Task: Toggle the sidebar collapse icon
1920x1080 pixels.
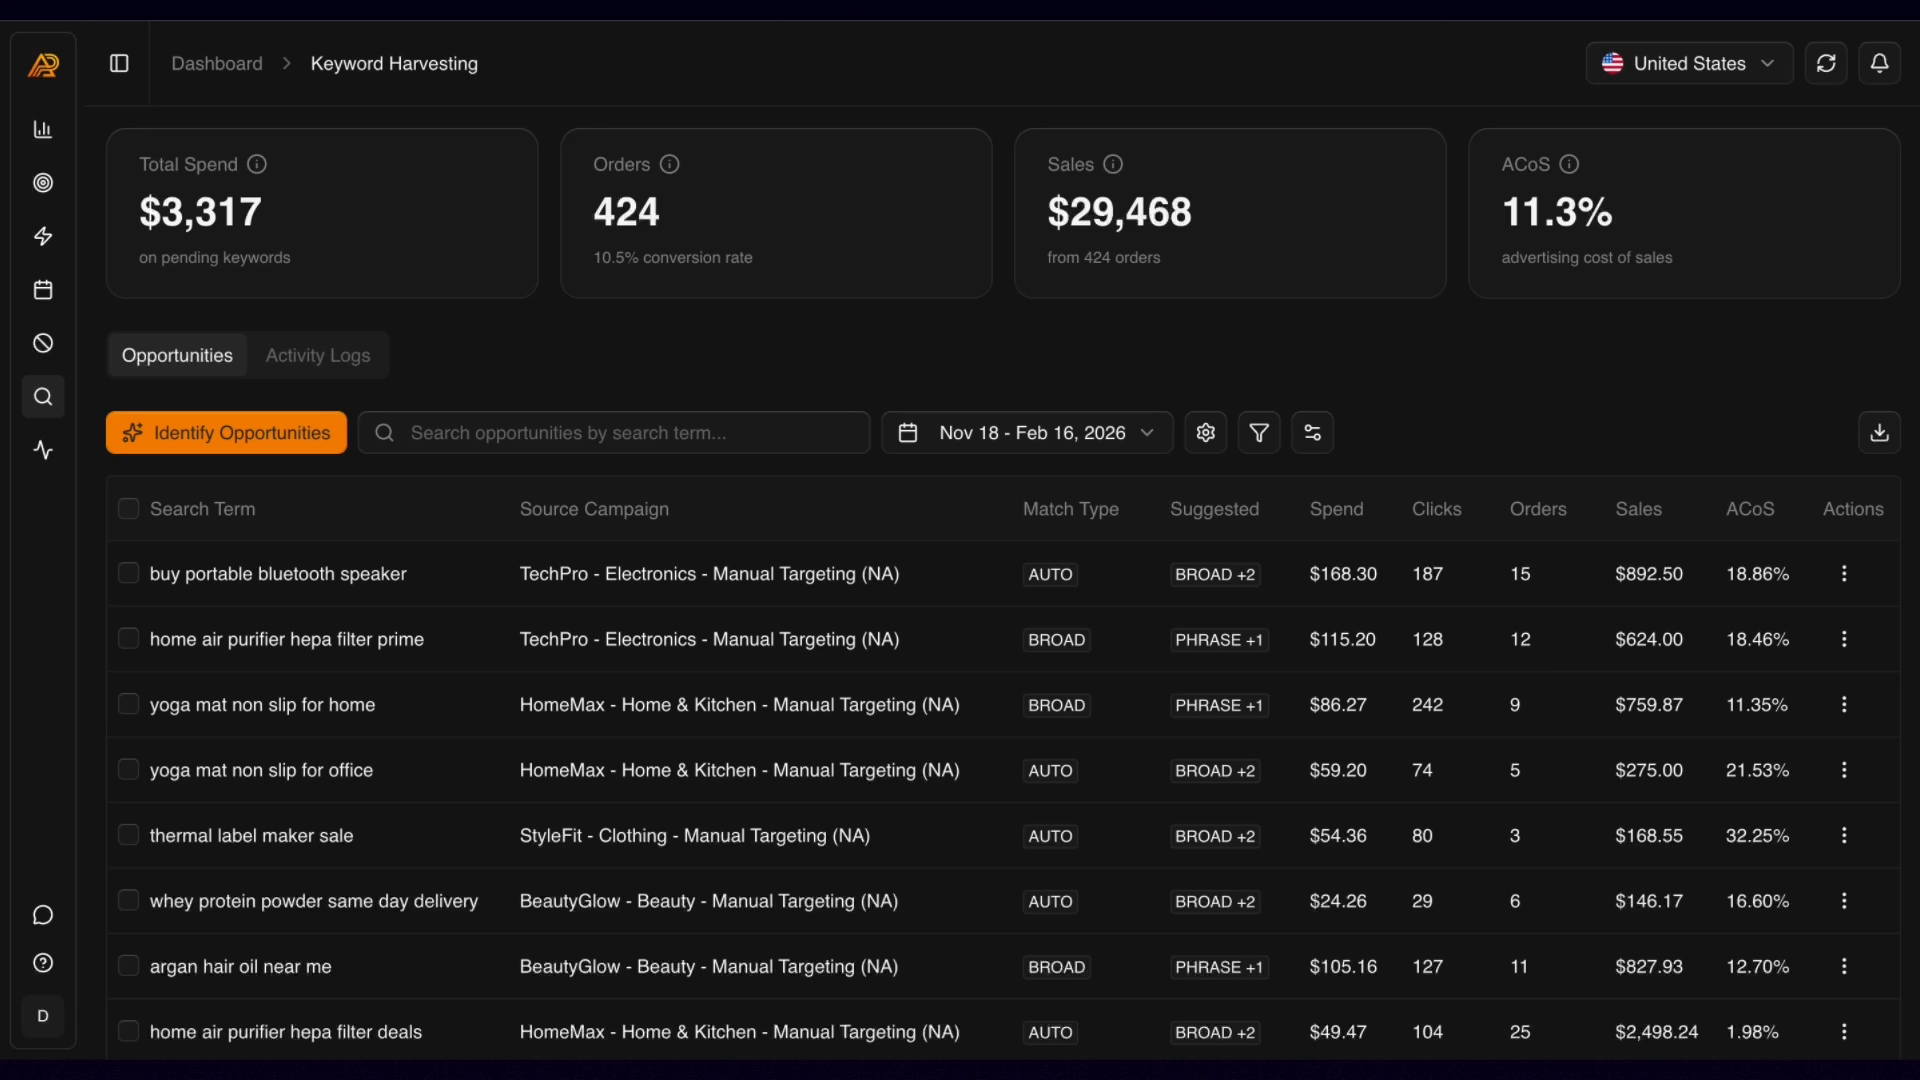Action: coord(119,63)
